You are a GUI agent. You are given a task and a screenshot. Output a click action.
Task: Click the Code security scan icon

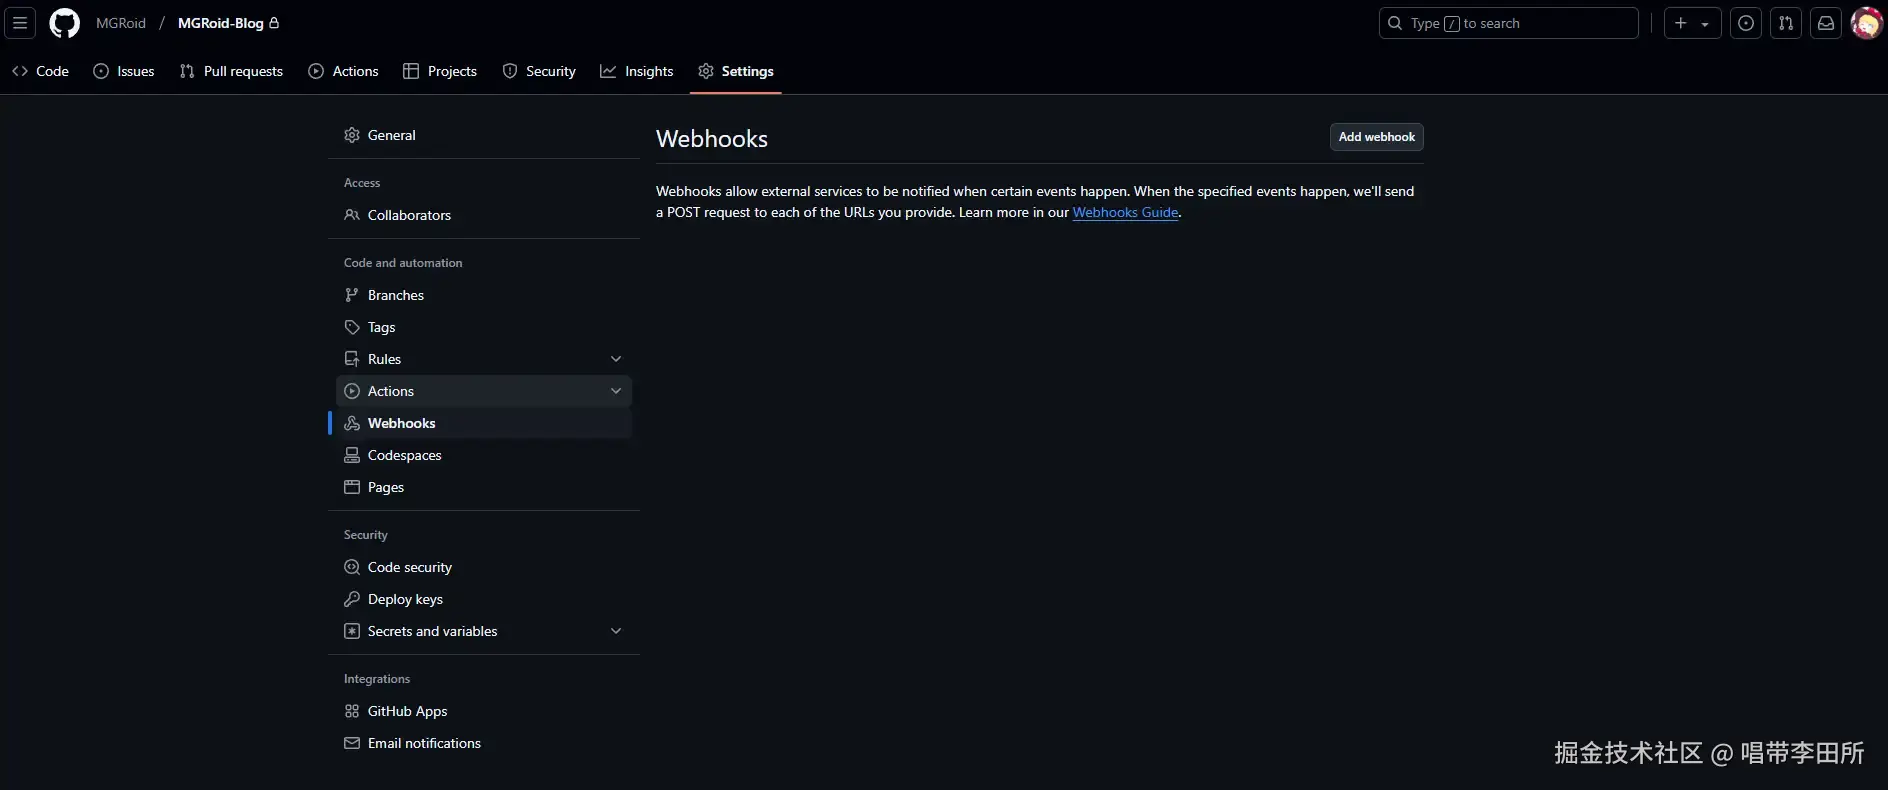[x=352, y=567]
